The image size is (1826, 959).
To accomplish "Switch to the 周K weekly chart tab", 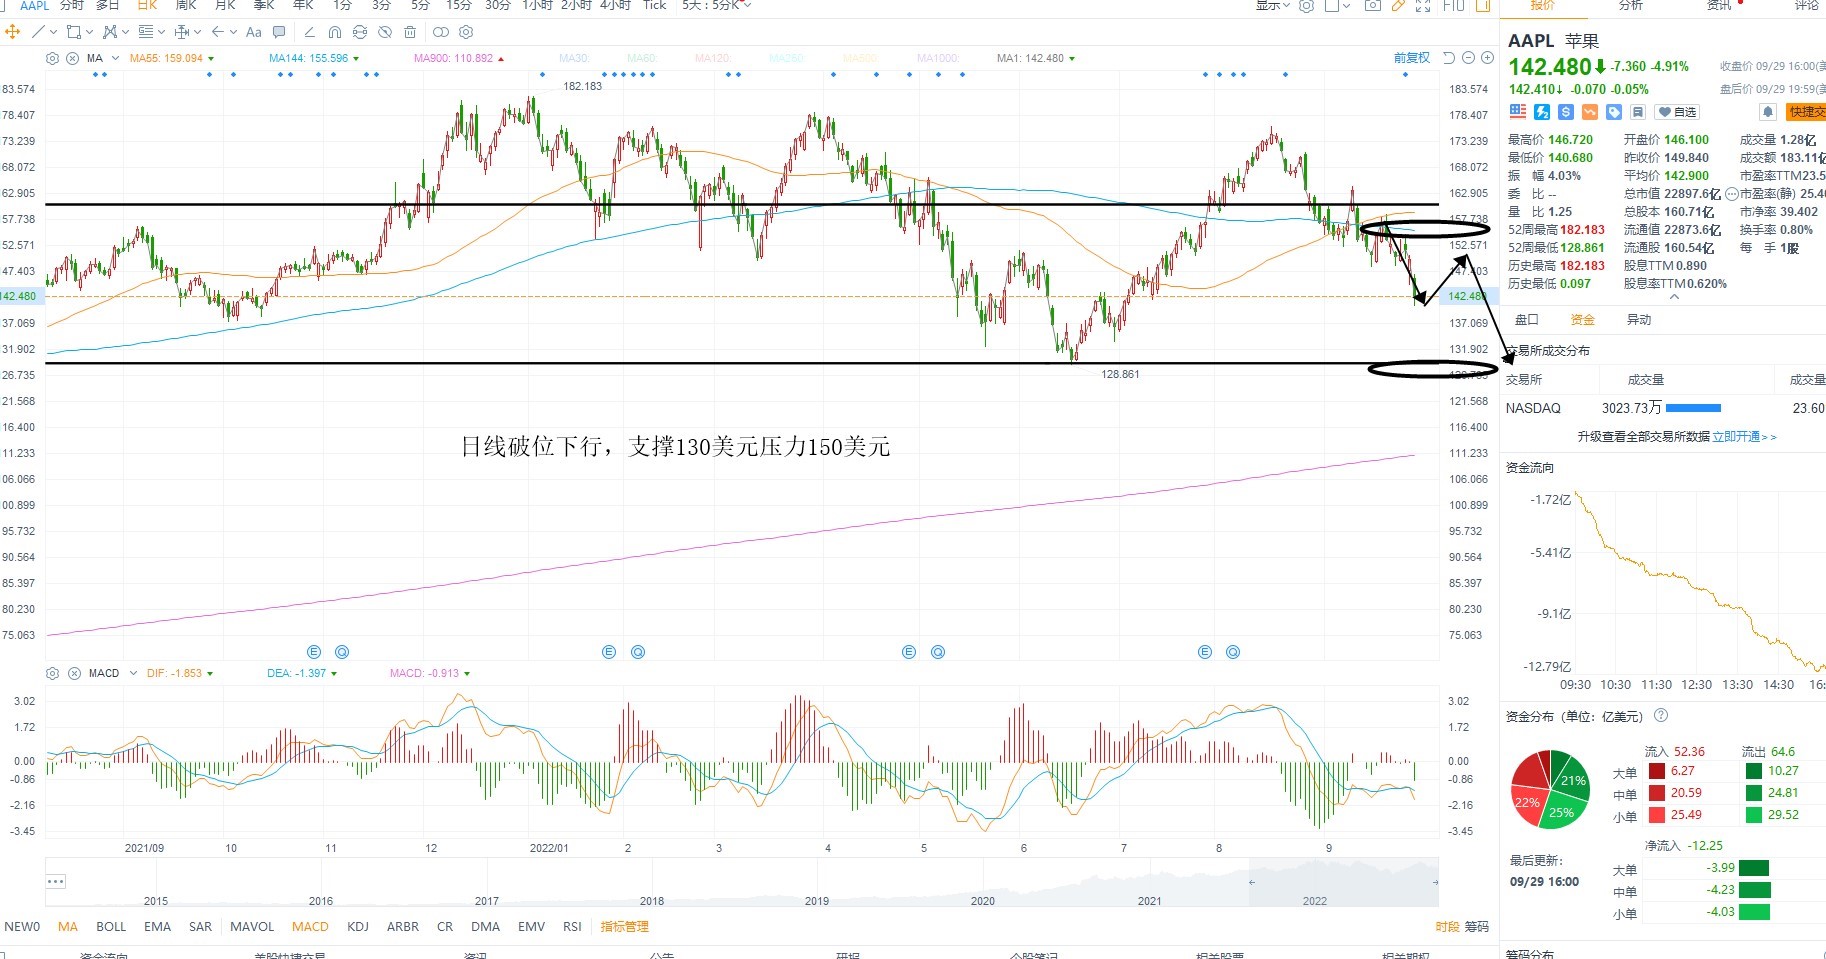I will (x=186, y=5).
